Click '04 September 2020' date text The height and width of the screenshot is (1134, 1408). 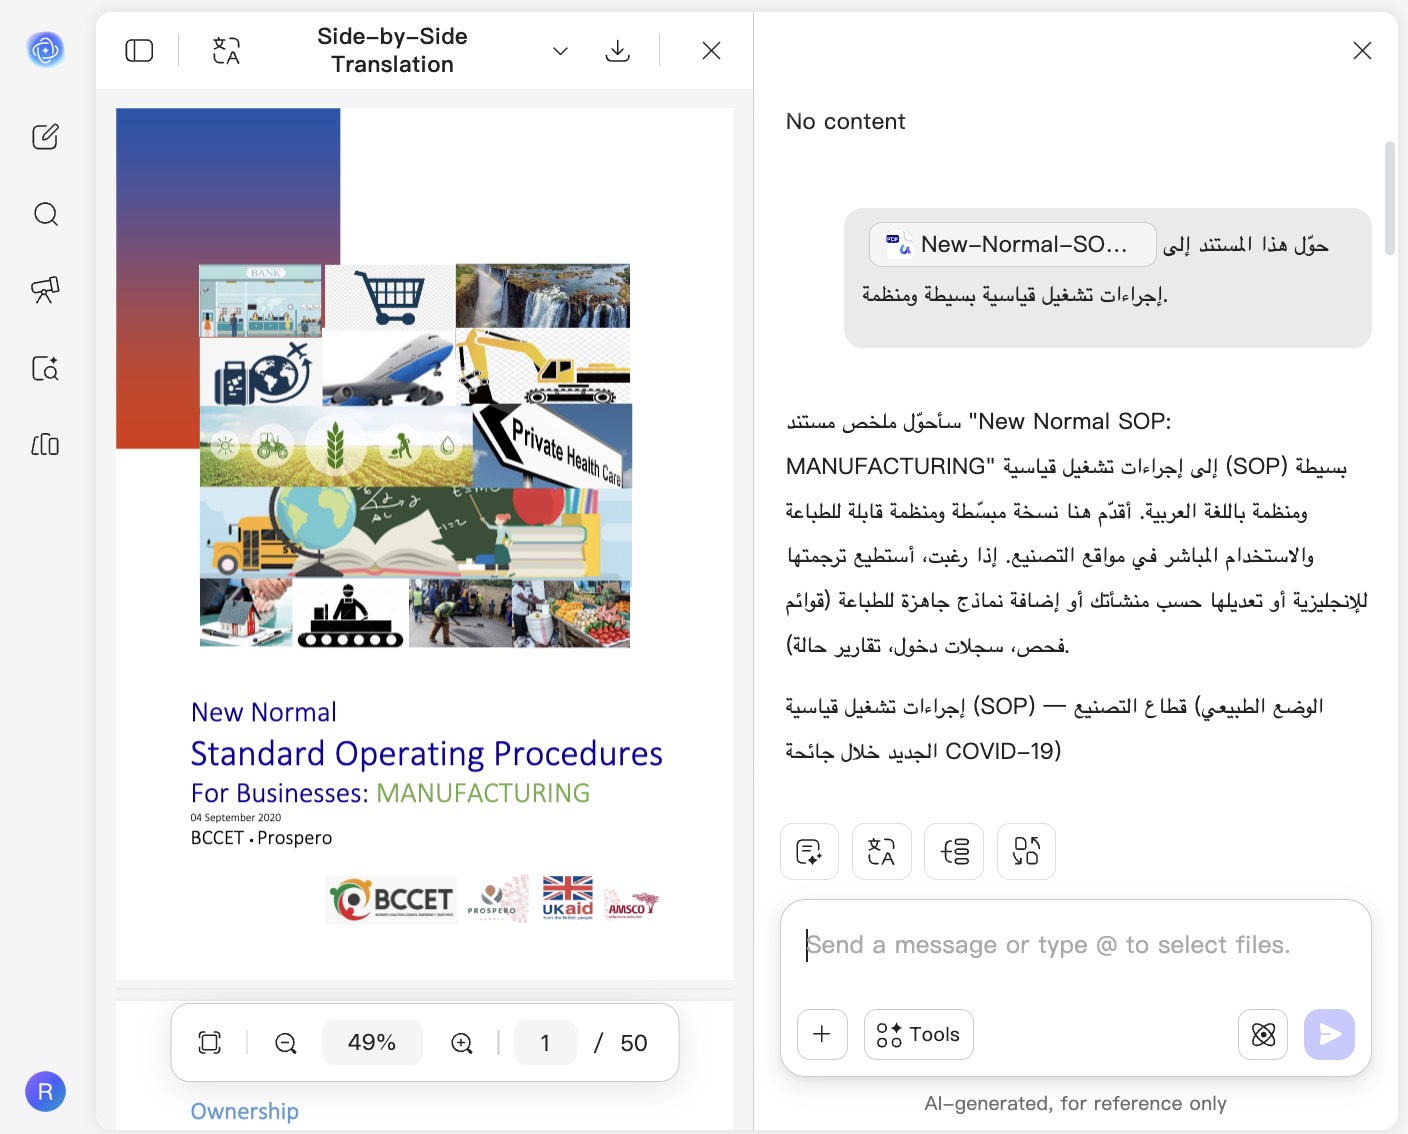(x=236, y=817)
